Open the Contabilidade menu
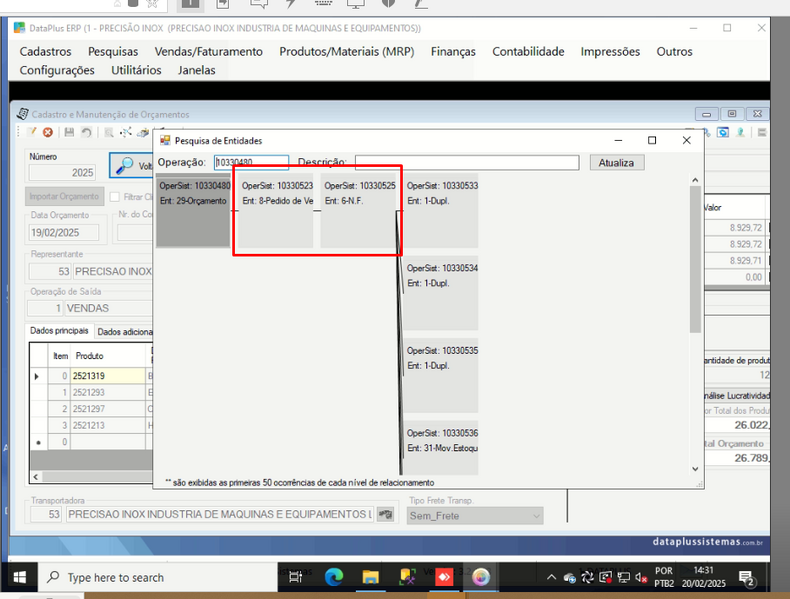Image resolution: width=790 pixels, height=599 pixels. [528, 51]
